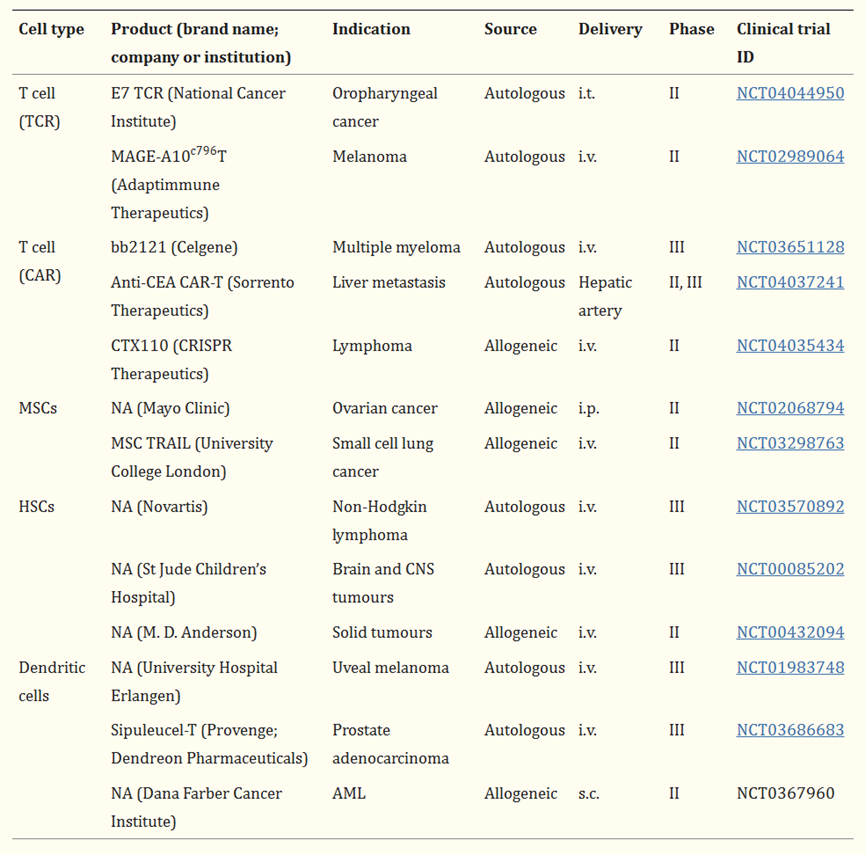Click the NCT03570892 Novartis trial link

pos(790,507)
